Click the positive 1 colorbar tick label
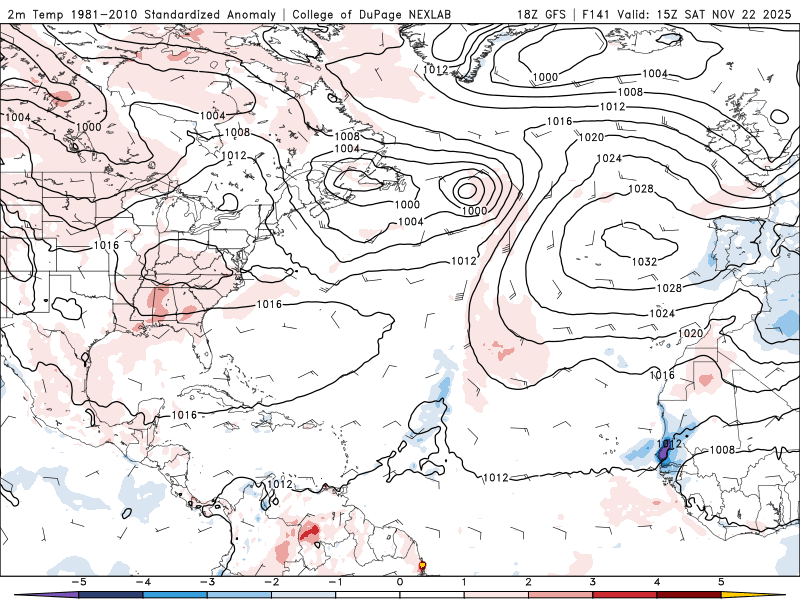Screen dimensions: 800x600 coord(464,582)
